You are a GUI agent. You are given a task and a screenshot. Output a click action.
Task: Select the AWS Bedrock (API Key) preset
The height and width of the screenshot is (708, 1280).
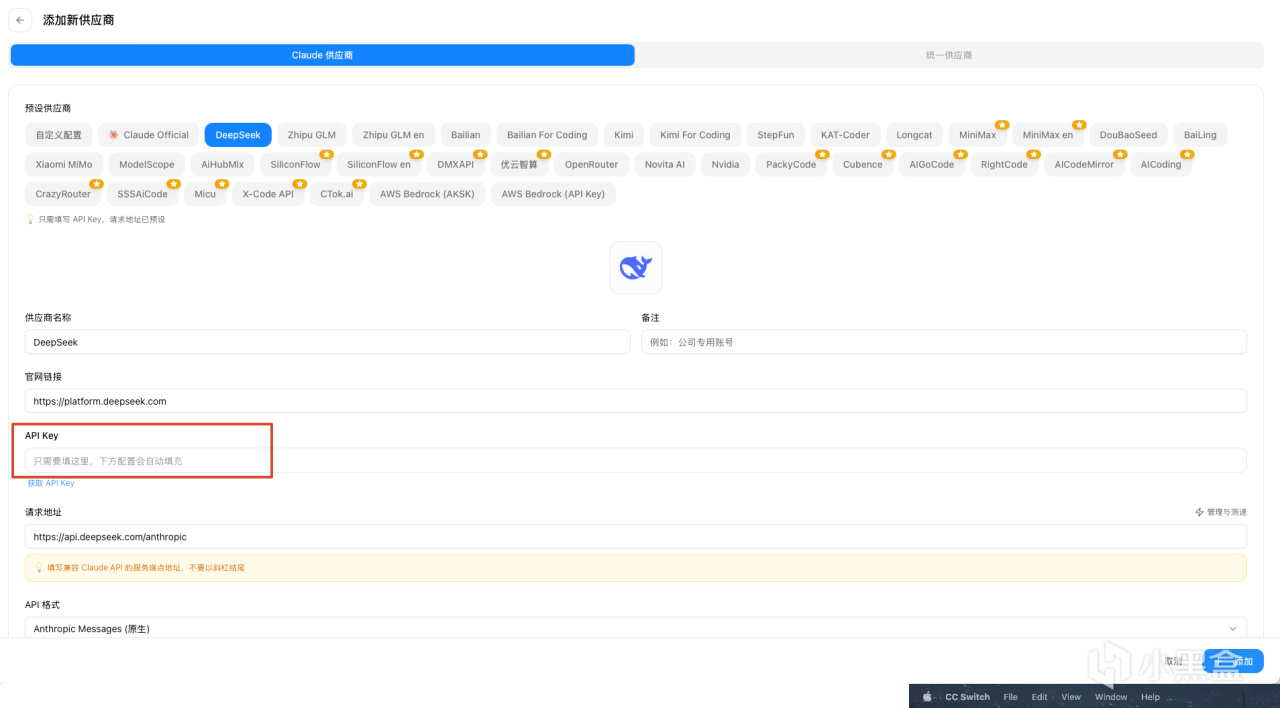(553, 194)
